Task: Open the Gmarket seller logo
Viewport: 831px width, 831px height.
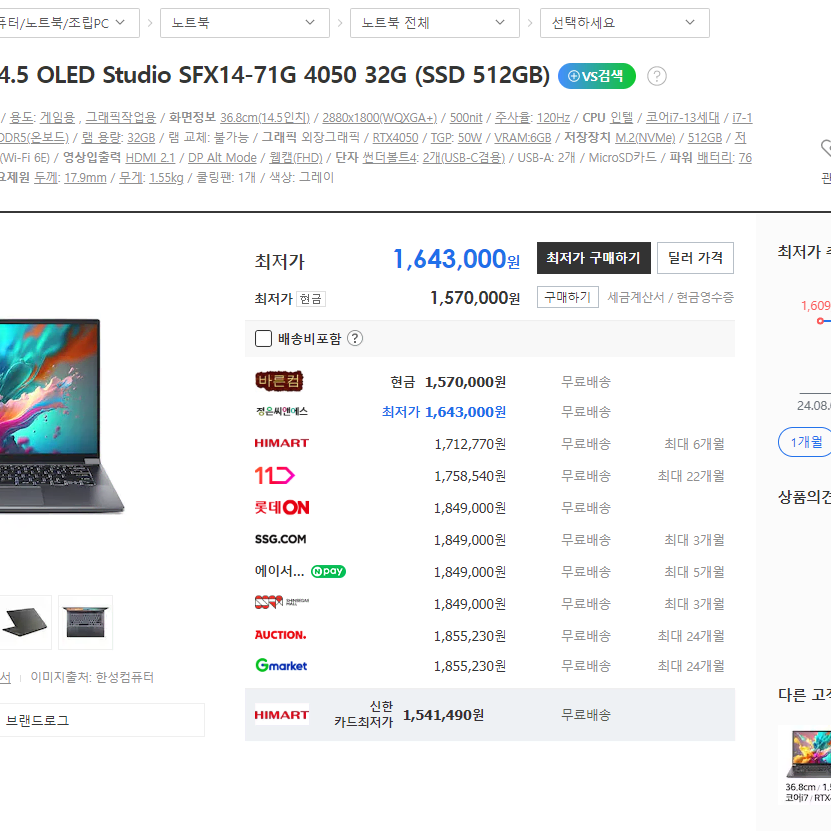Action: tap(281, 665)
